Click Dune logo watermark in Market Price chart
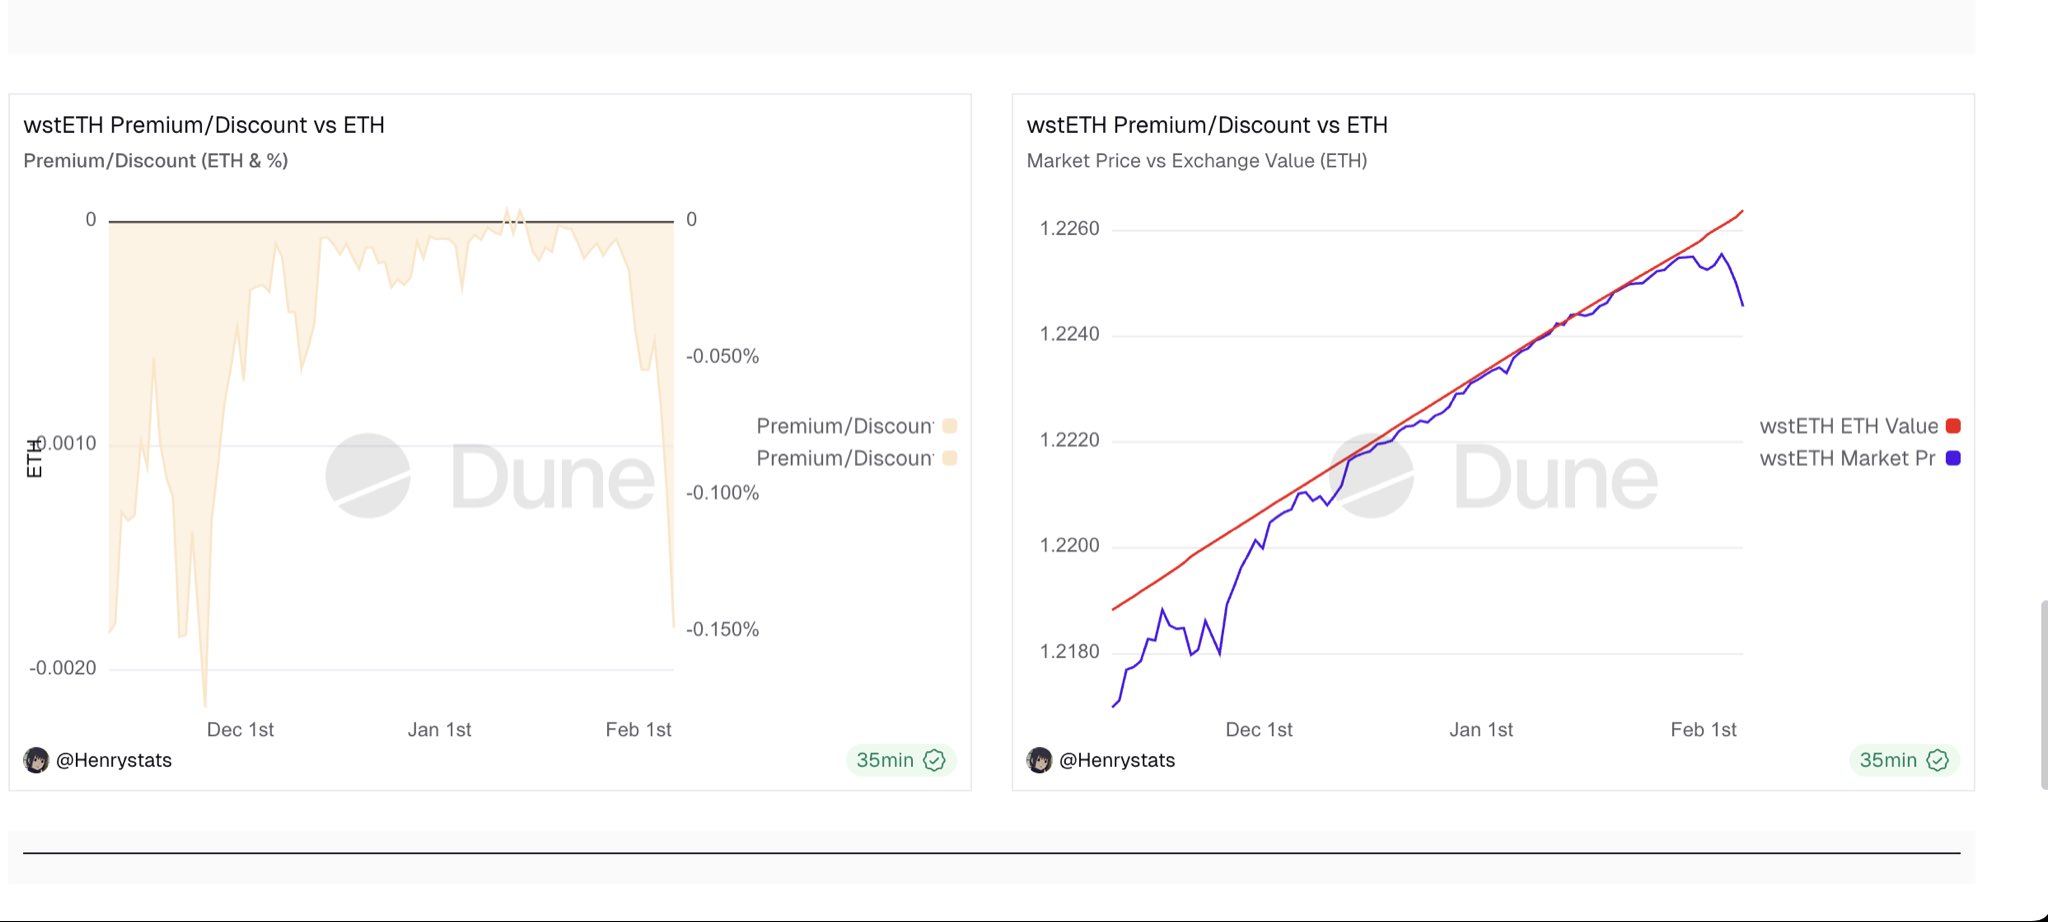The height and width of the screenshot is (922, 2048). pos(1372,476)
